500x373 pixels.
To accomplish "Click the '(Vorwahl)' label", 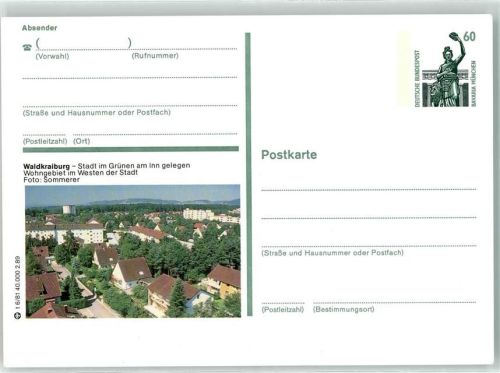I will 52,56.
